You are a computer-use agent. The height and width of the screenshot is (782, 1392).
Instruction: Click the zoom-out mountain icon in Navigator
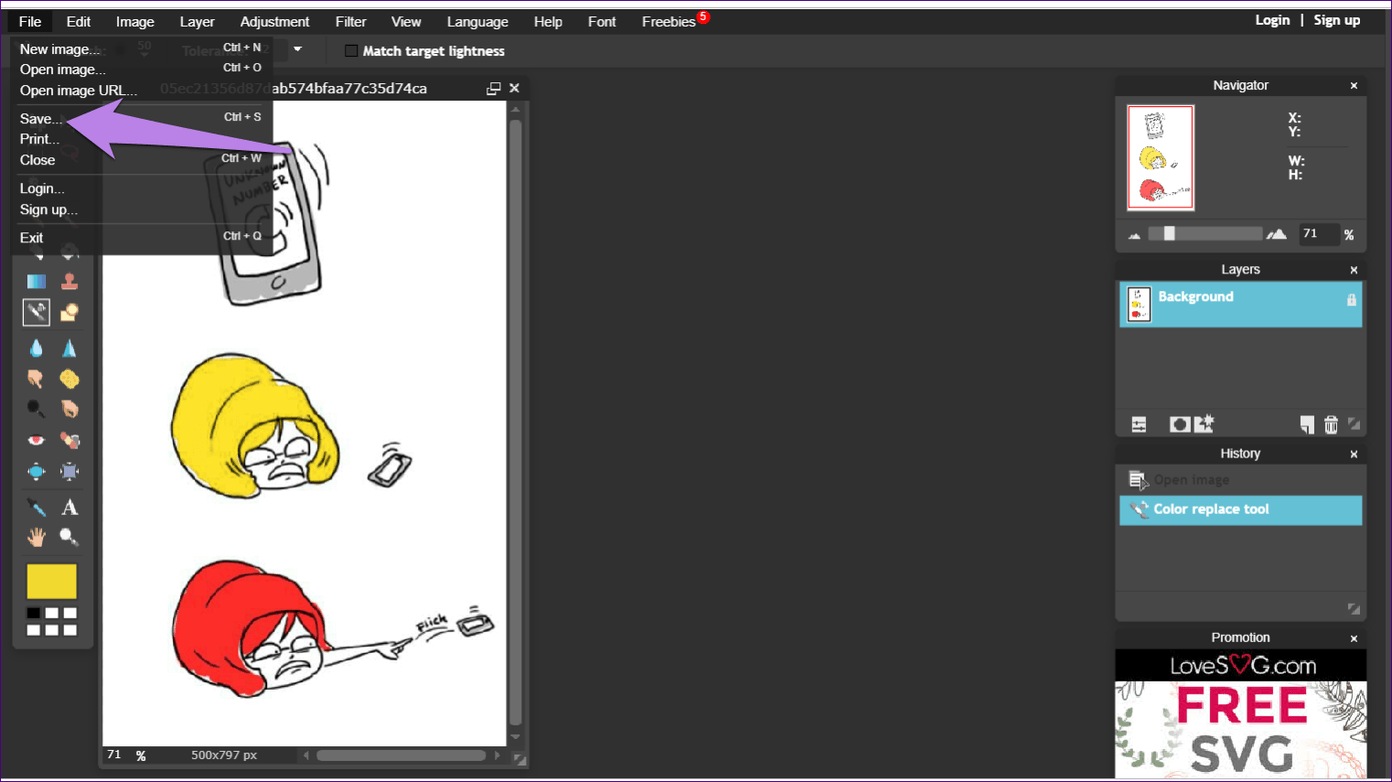tap(1134, 236)
